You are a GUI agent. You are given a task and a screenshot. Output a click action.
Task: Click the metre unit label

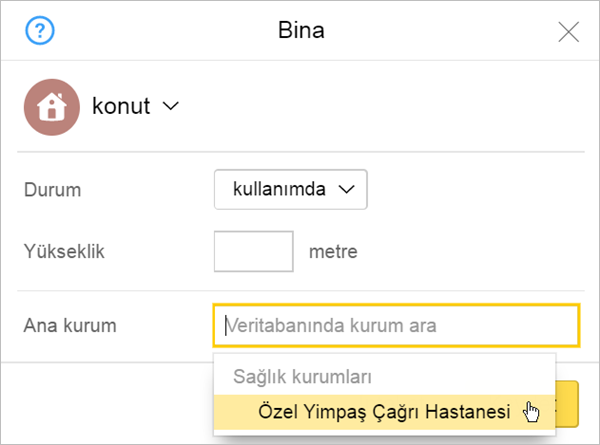(333, 252)
